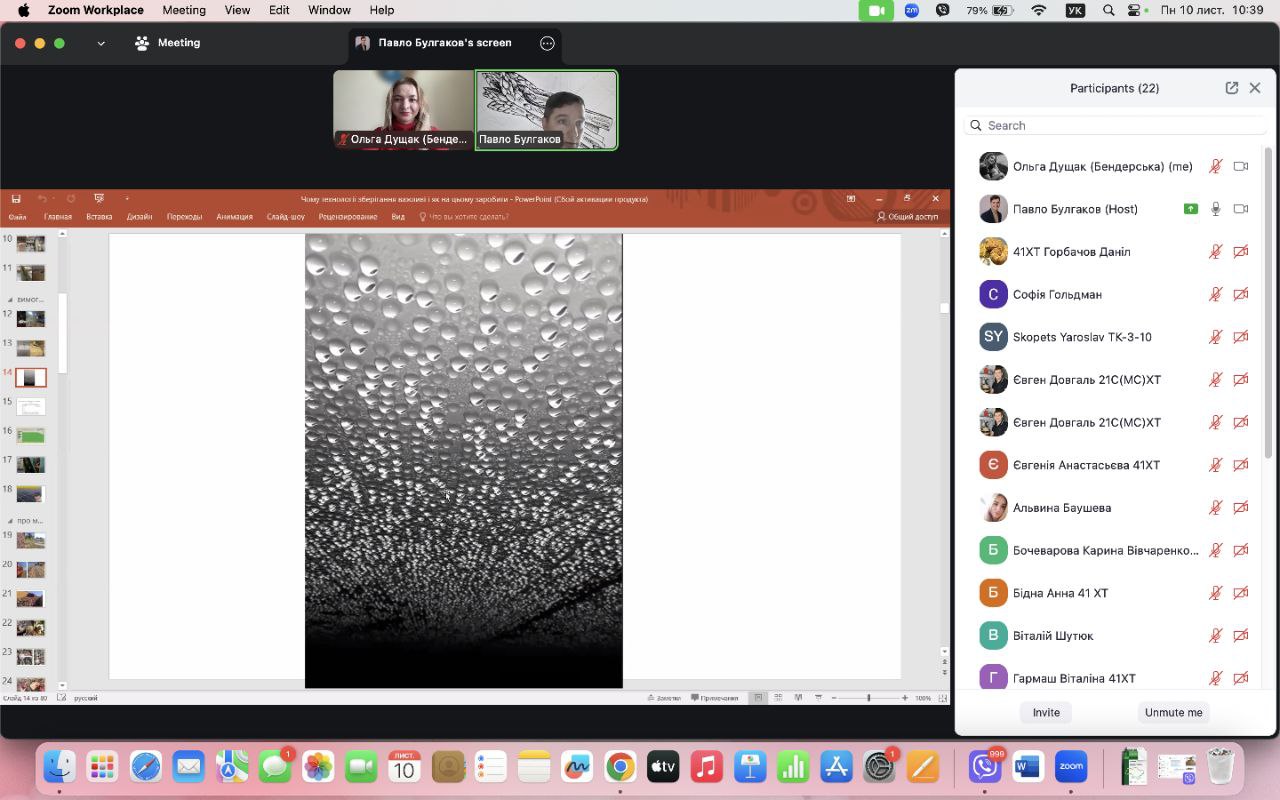Click the green screen-share indicator beside Павло Булгаков
The image size is (1280, 800).
pyautogui.click(x=1190, y=209)
